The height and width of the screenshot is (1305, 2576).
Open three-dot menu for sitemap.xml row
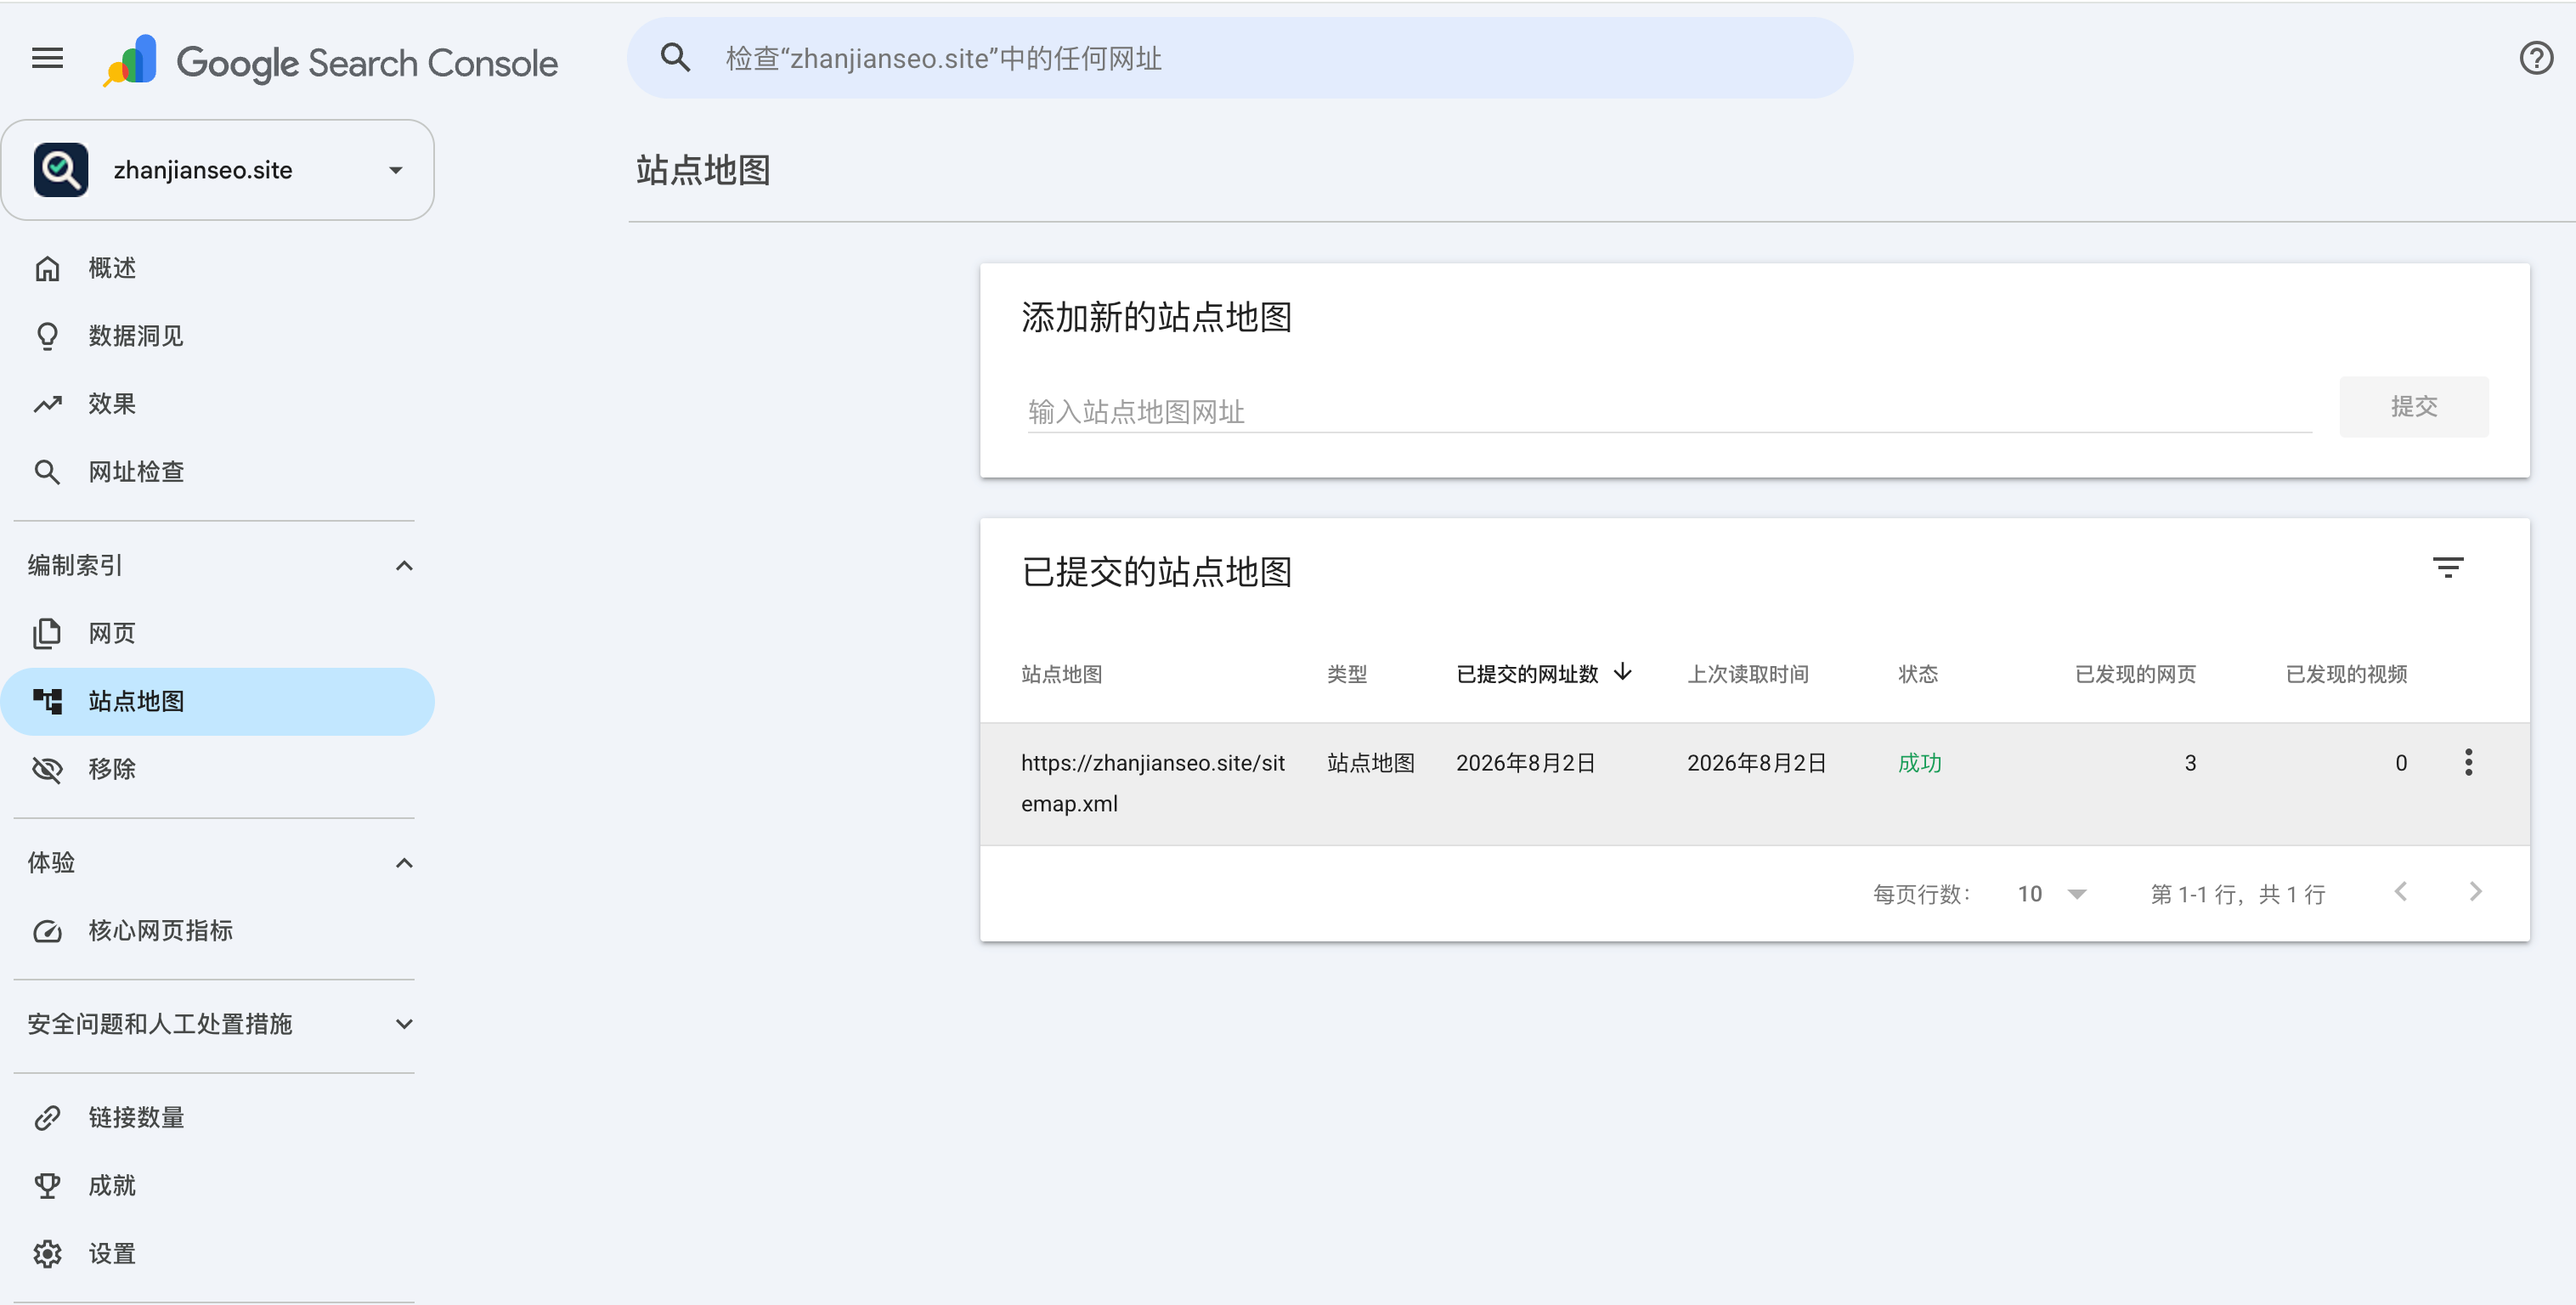(2468, 762)
